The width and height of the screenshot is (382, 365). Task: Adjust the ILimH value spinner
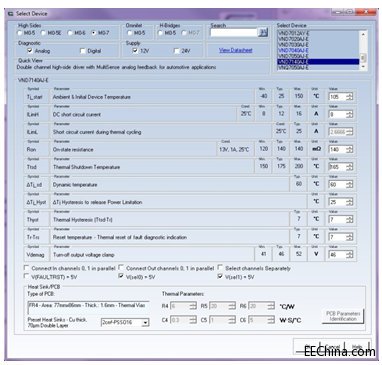pyautogui.click(x=349, y=114)
